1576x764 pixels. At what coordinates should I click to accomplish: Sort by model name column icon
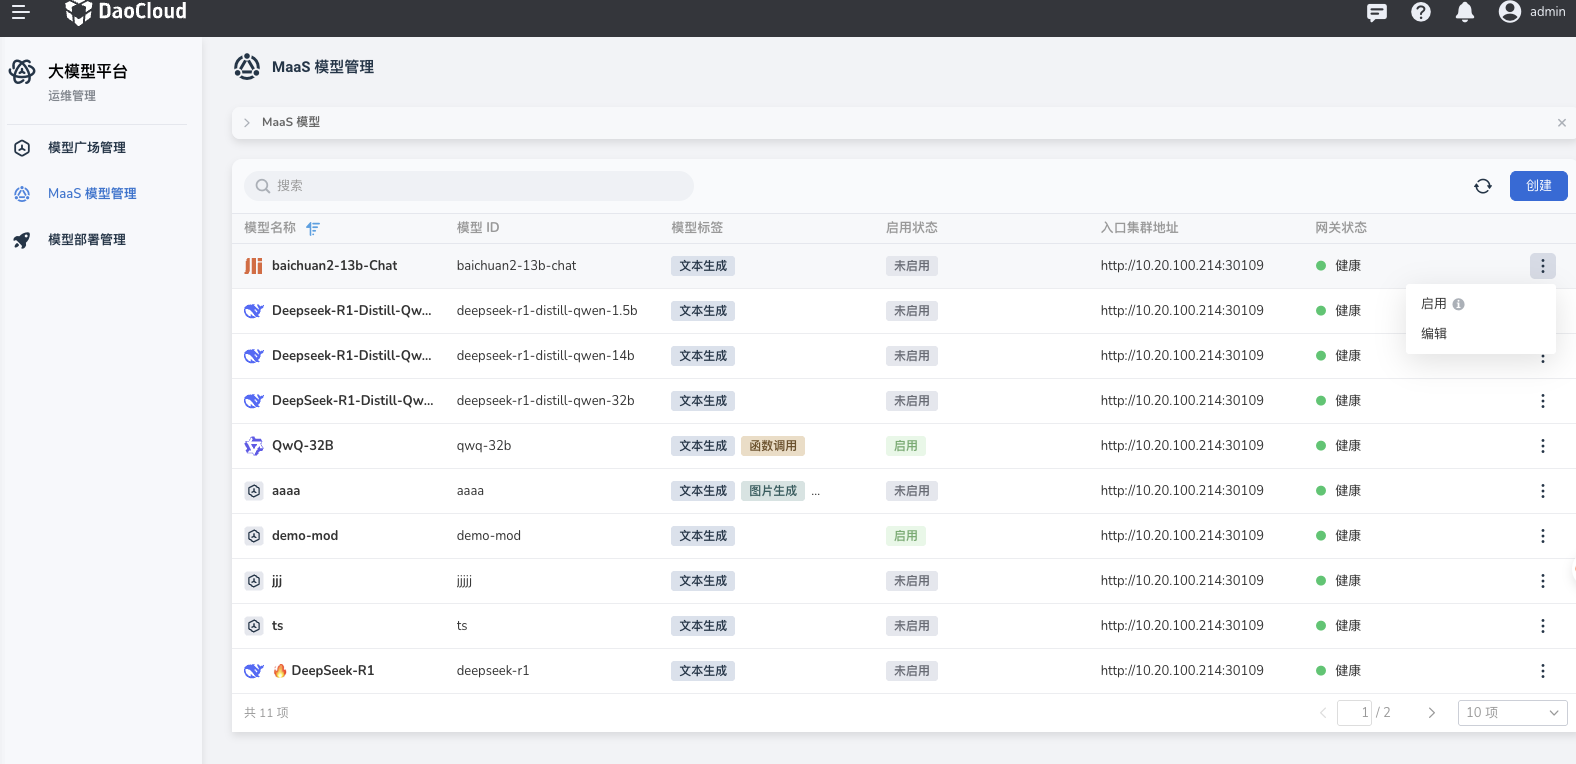click(313, 228)
